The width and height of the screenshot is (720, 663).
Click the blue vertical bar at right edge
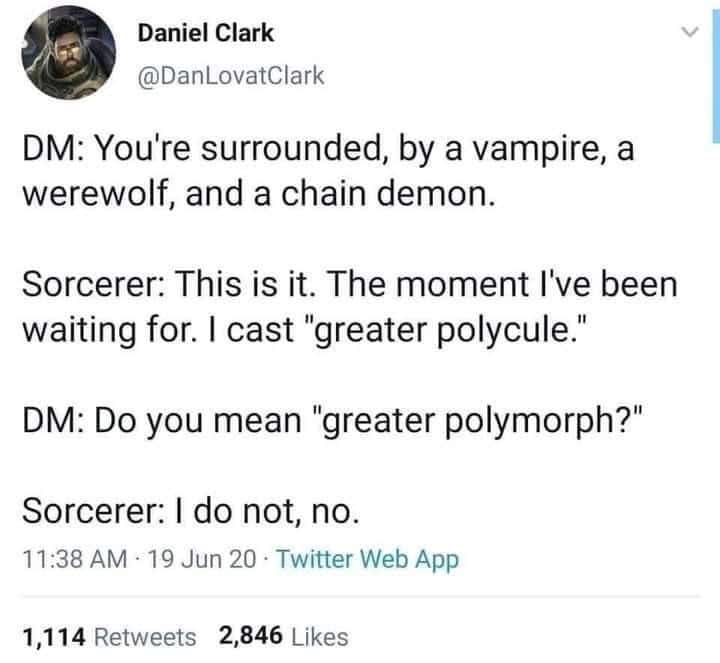tap(716, 77)
